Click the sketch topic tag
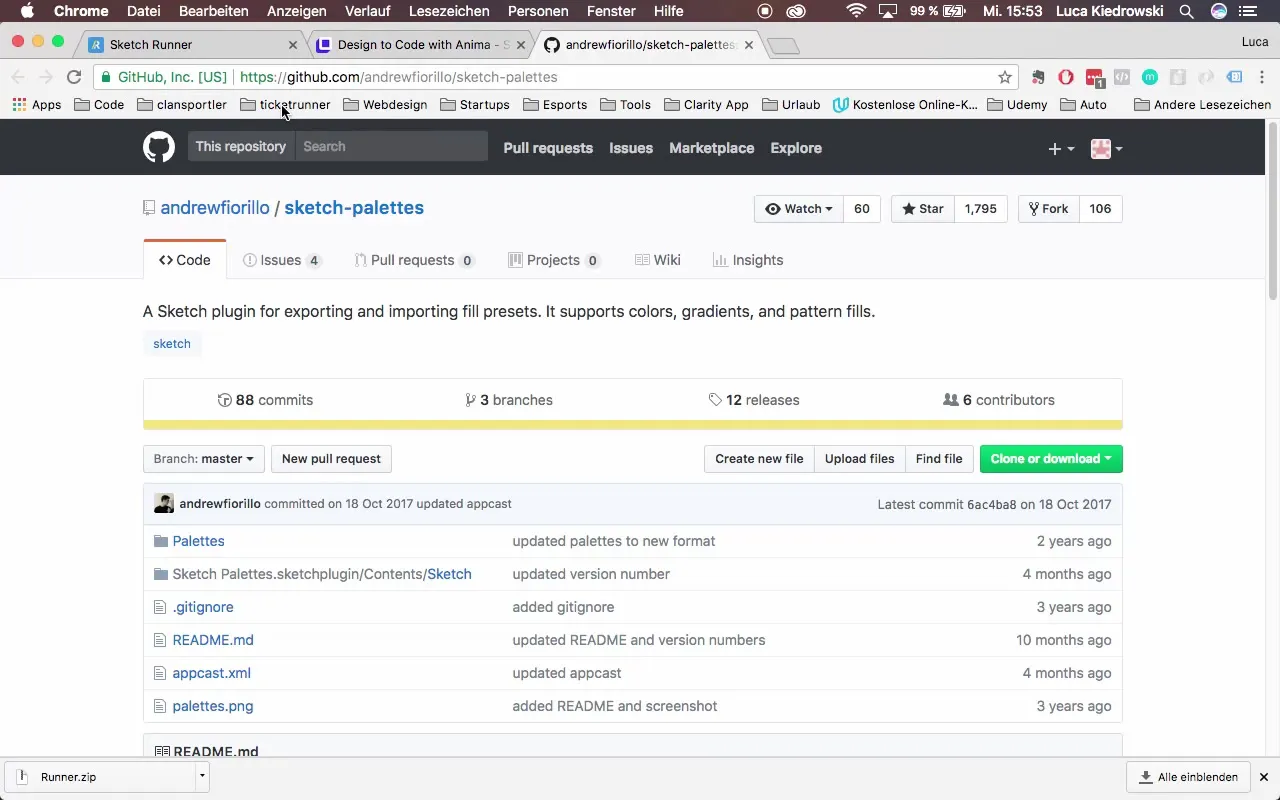This screenshot has height=800, width=1280. click(172, 344)
